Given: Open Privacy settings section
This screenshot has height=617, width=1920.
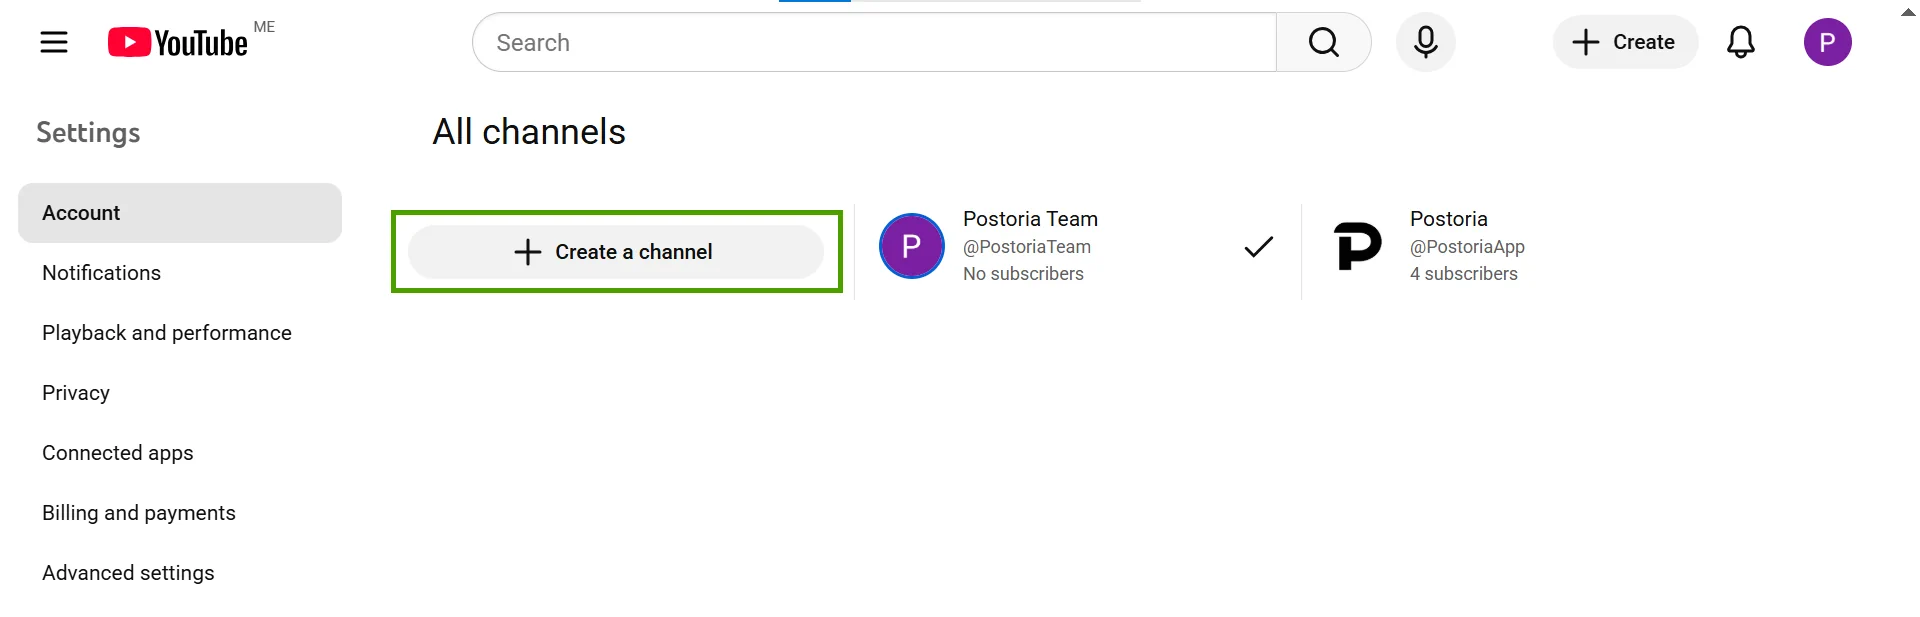Looking at the screenshot, I should pos(180,393).
